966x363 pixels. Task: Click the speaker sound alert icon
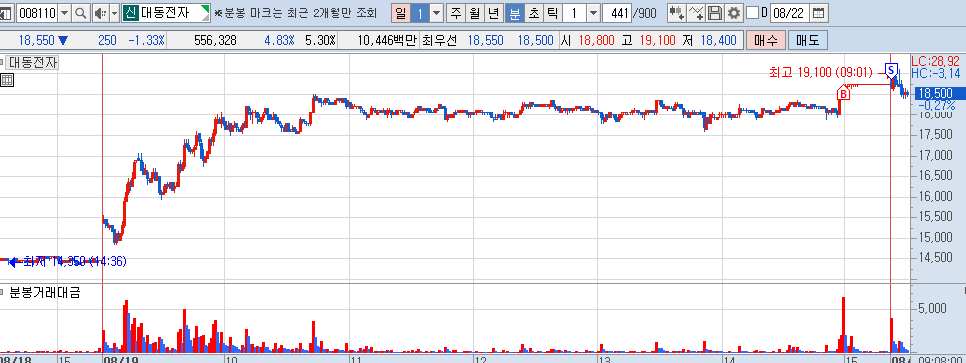coord(100,13)
